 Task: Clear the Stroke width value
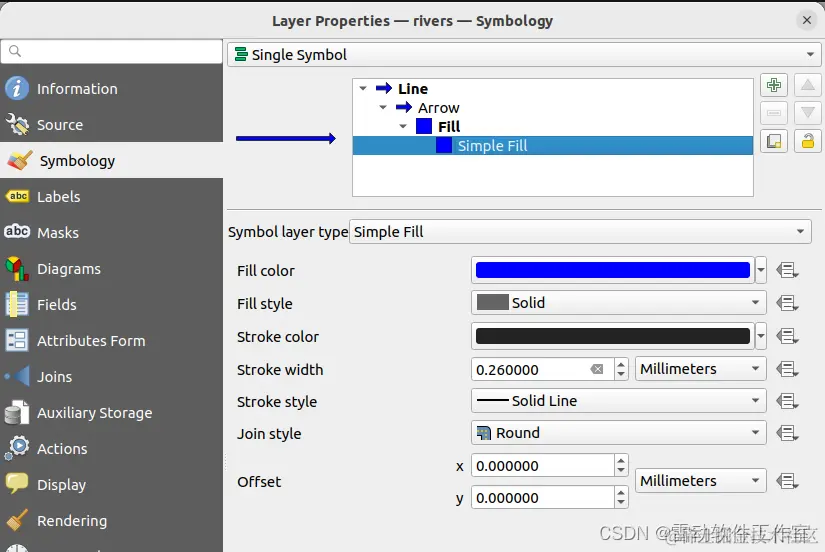coord(597,369)
